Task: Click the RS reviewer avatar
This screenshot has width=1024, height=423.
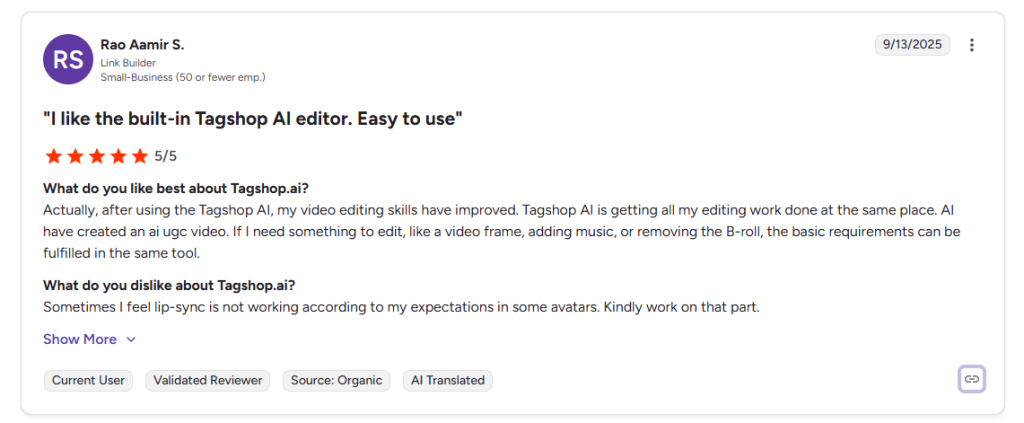Action: (x=68, y=60)
